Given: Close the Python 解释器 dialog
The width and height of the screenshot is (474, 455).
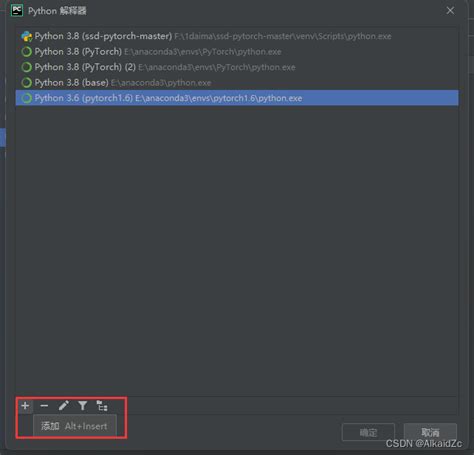Looking at the screenshot, I should 450,11.
